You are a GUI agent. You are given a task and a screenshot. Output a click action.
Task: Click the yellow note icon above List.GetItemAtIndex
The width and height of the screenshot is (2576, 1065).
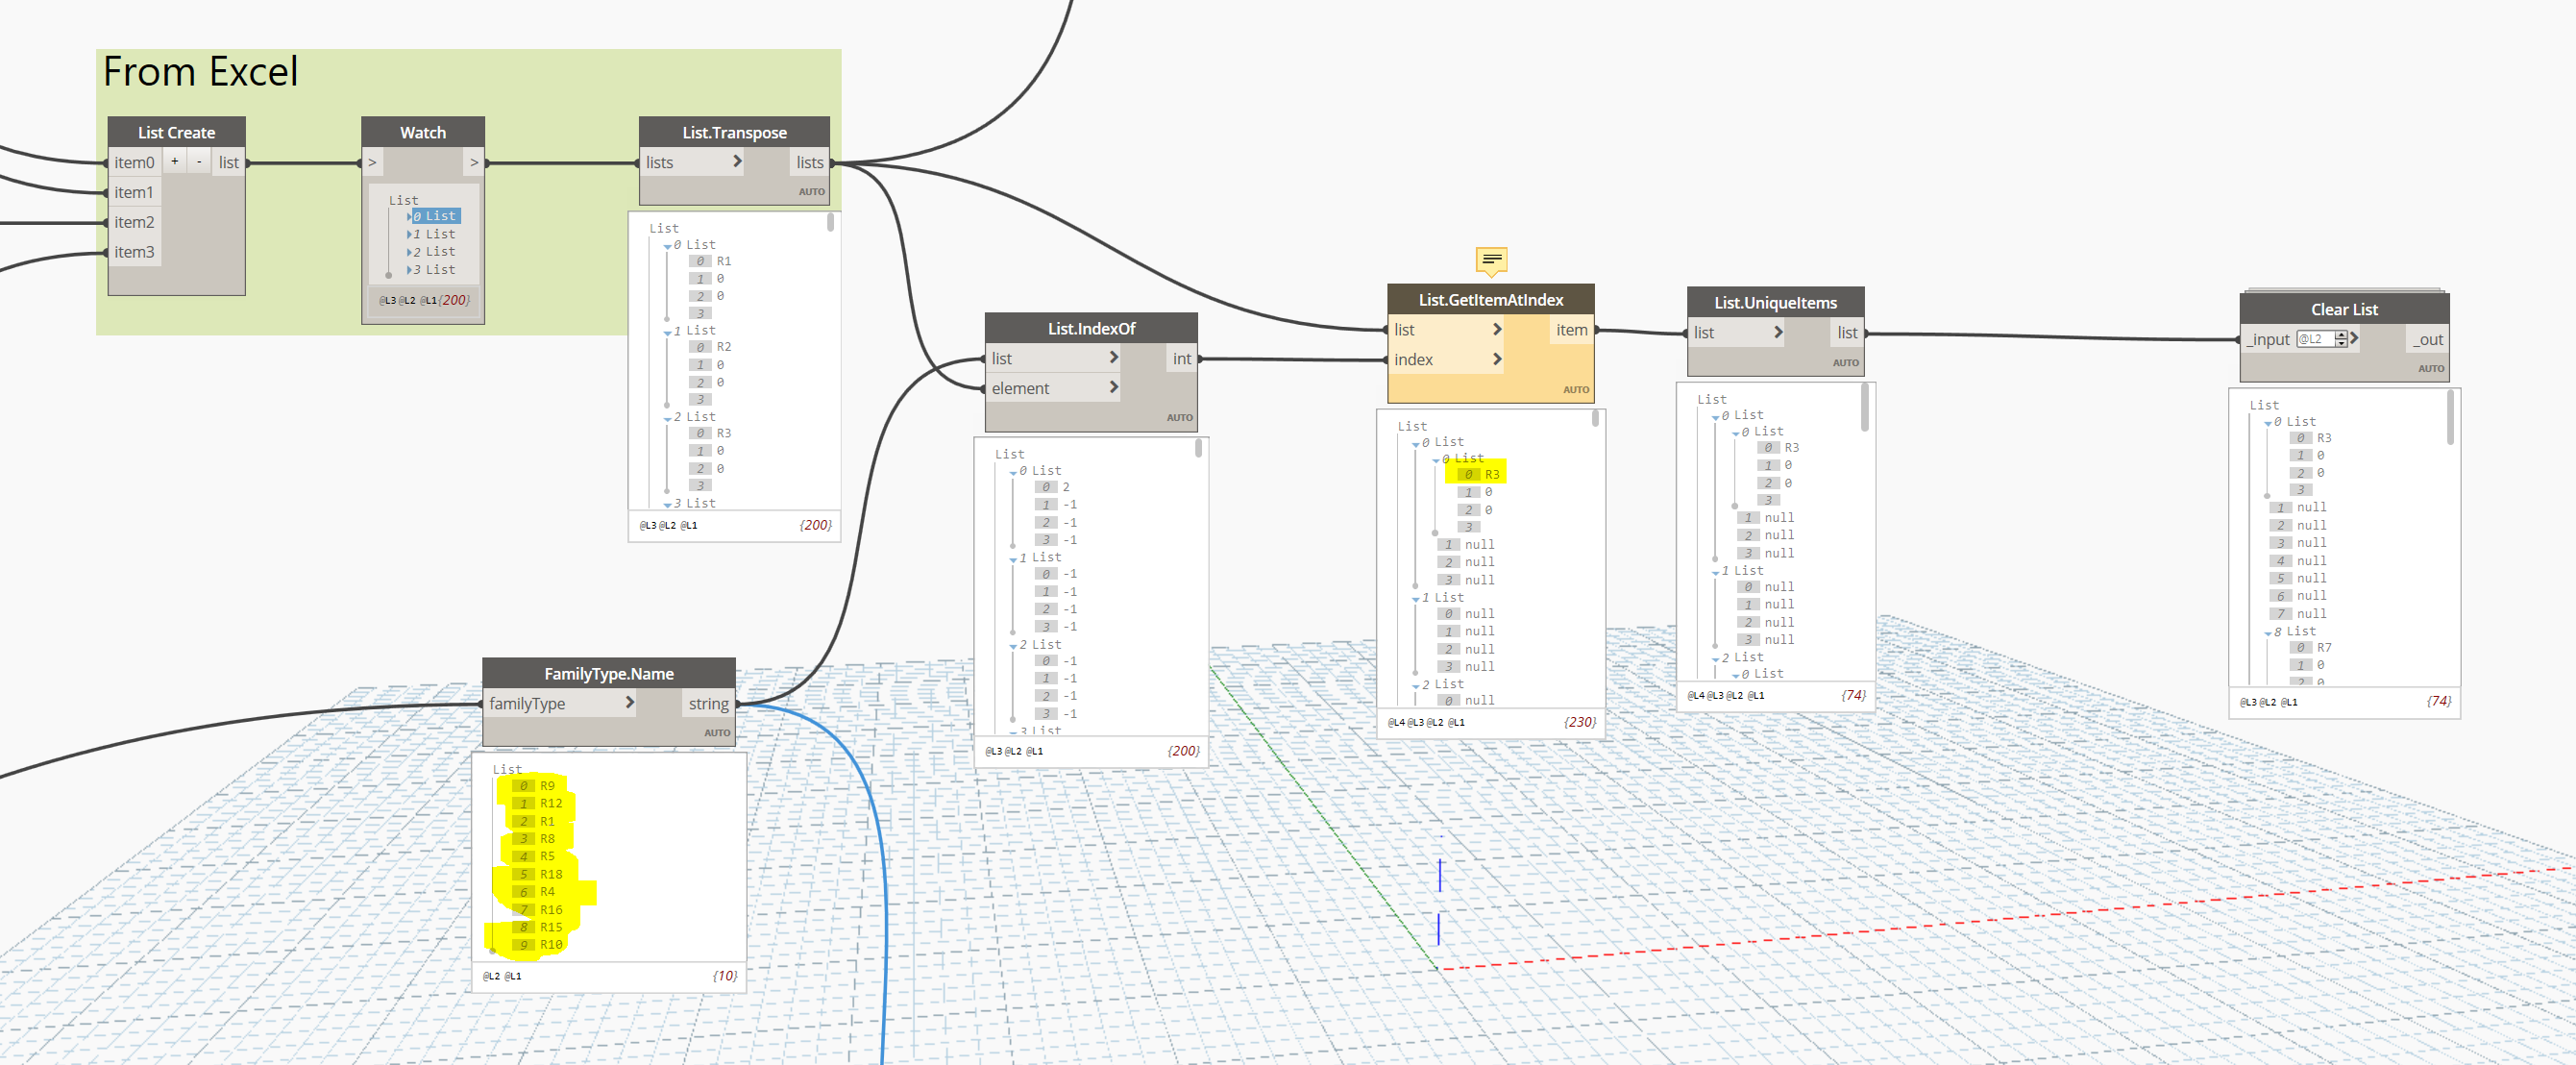[1491, 260]
